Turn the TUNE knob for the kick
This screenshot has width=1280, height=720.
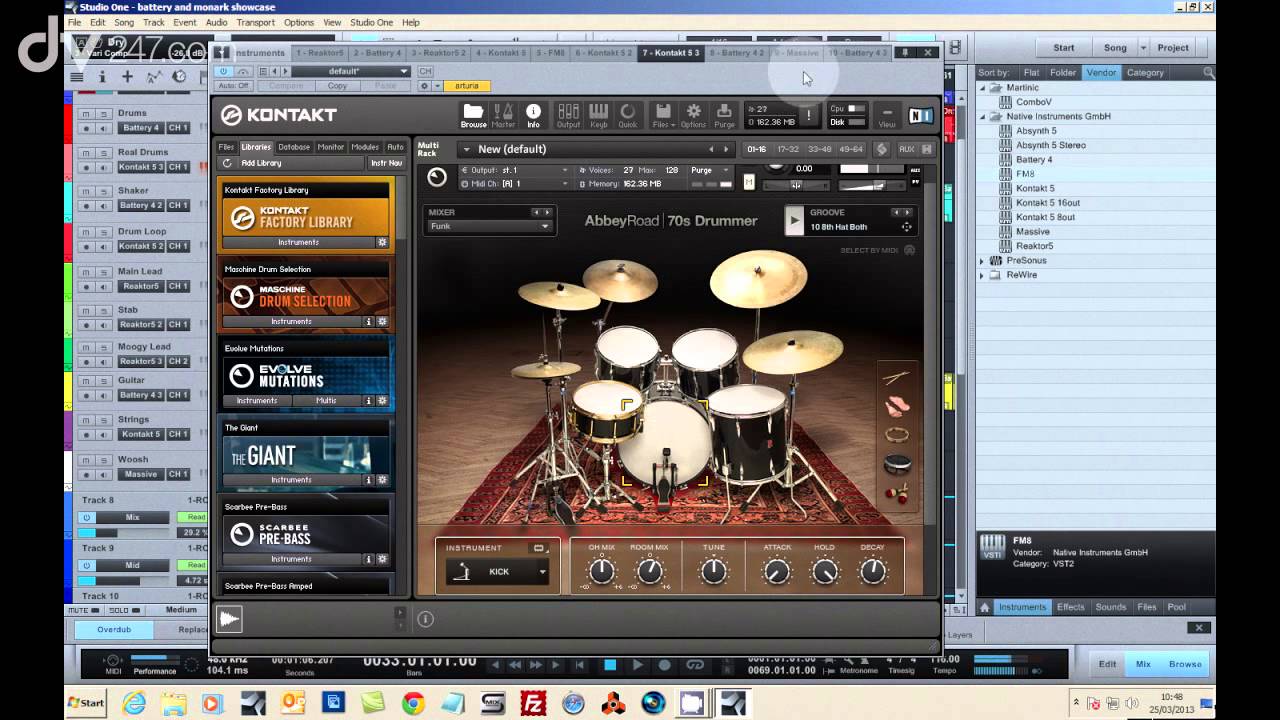(x=713, y=572)
